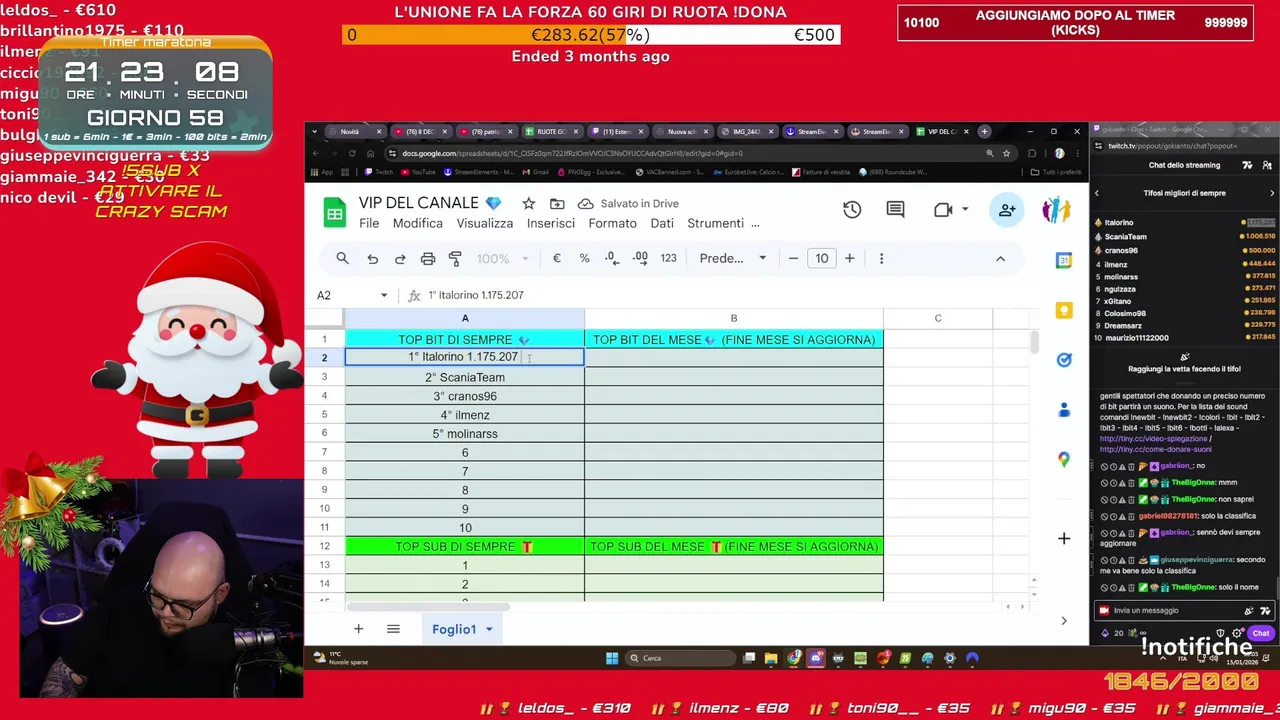Open the Formato menu
The height and width of the screenshot is (720, 1280).
point(612,223)
